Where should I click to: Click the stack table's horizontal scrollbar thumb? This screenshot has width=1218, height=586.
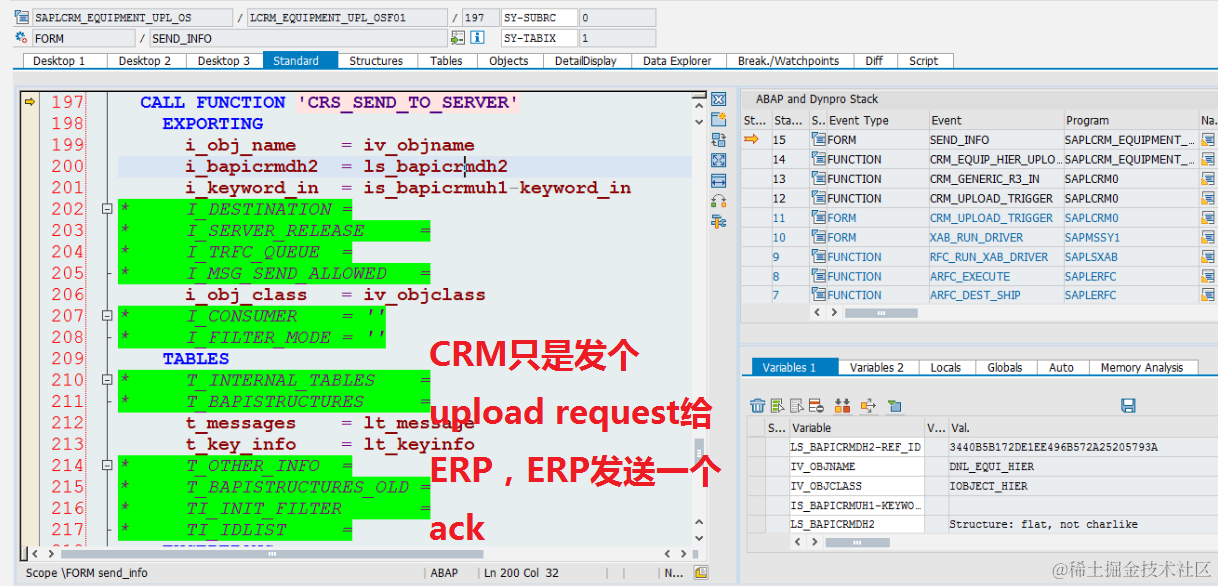(x=881, y=313)
